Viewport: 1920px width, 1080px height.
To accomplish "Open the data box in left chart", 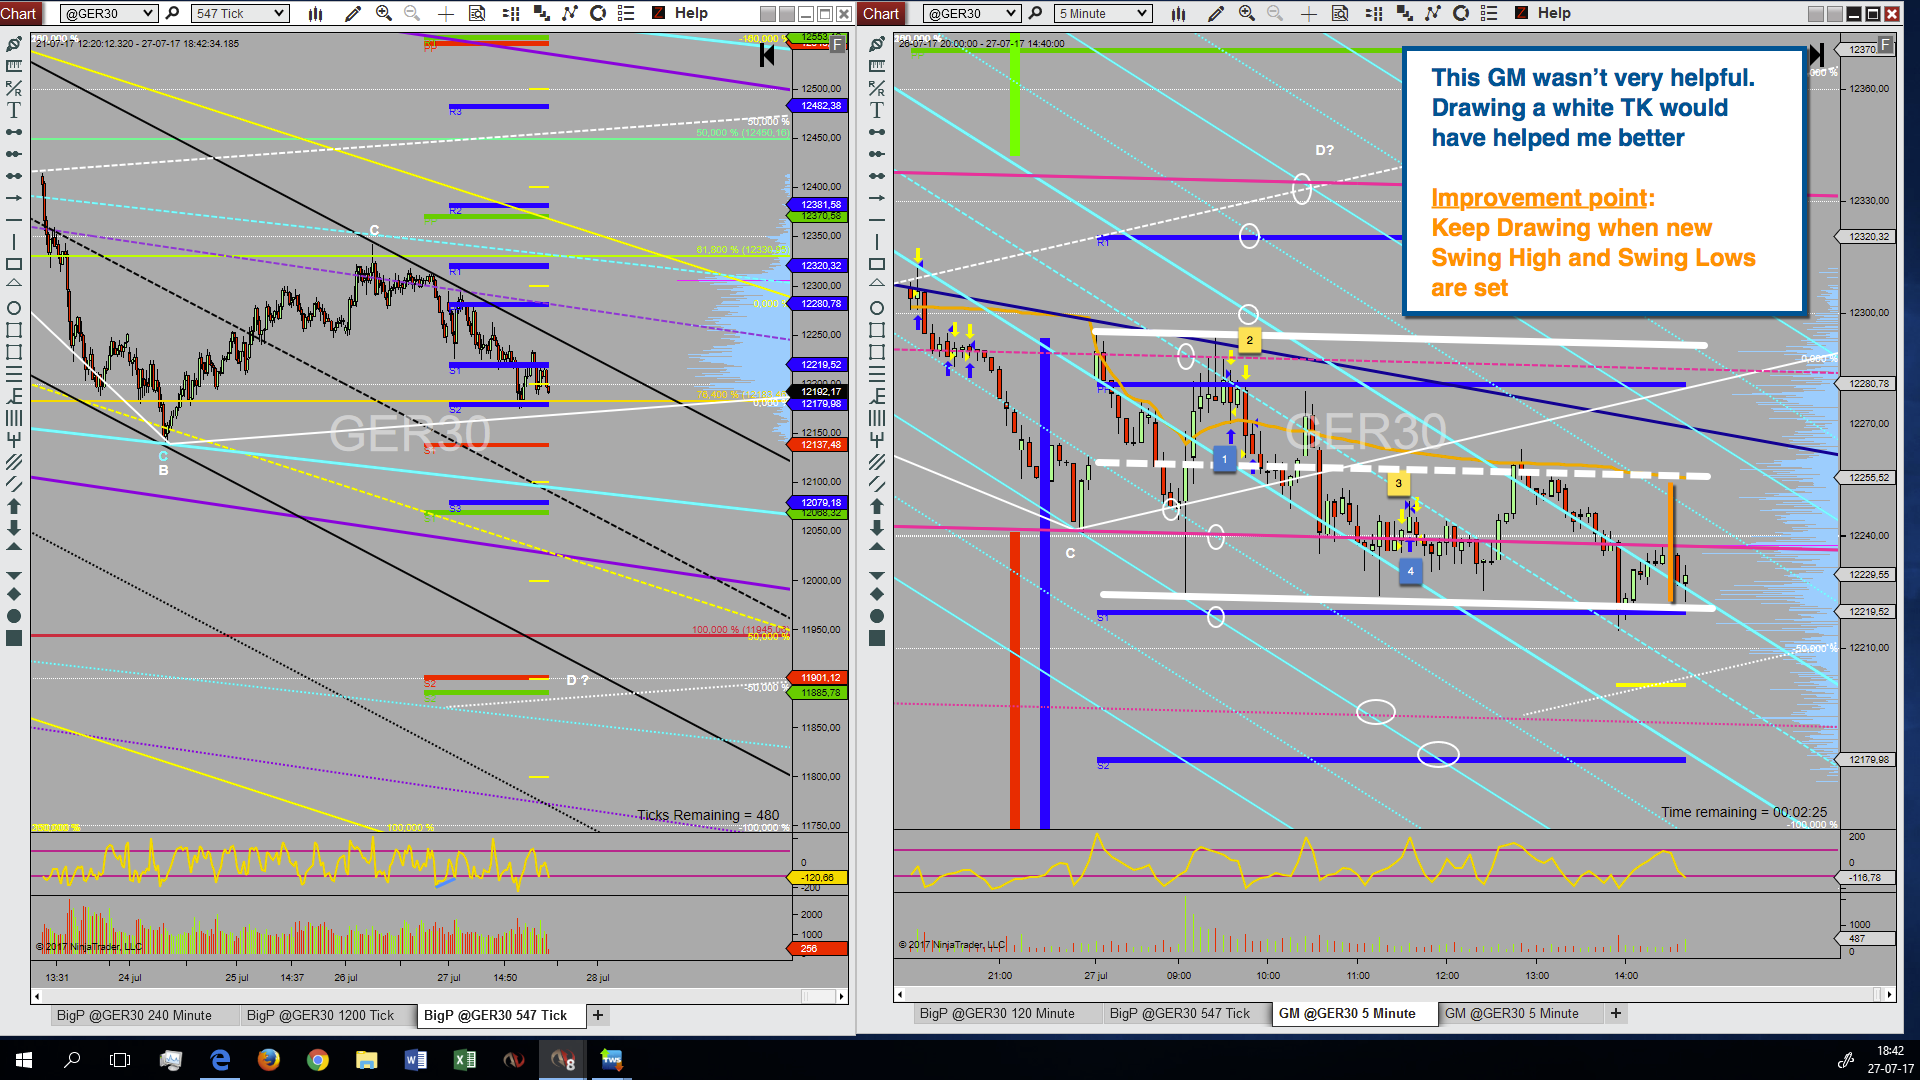I will click(x=477, y=13).
